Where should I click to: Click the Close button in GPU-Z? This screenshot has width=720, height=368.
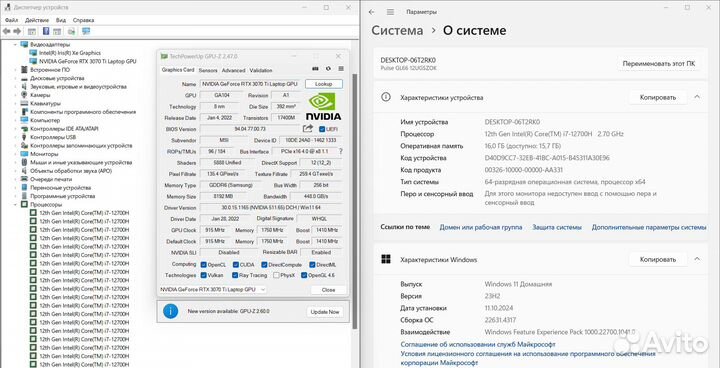point(328,290)
